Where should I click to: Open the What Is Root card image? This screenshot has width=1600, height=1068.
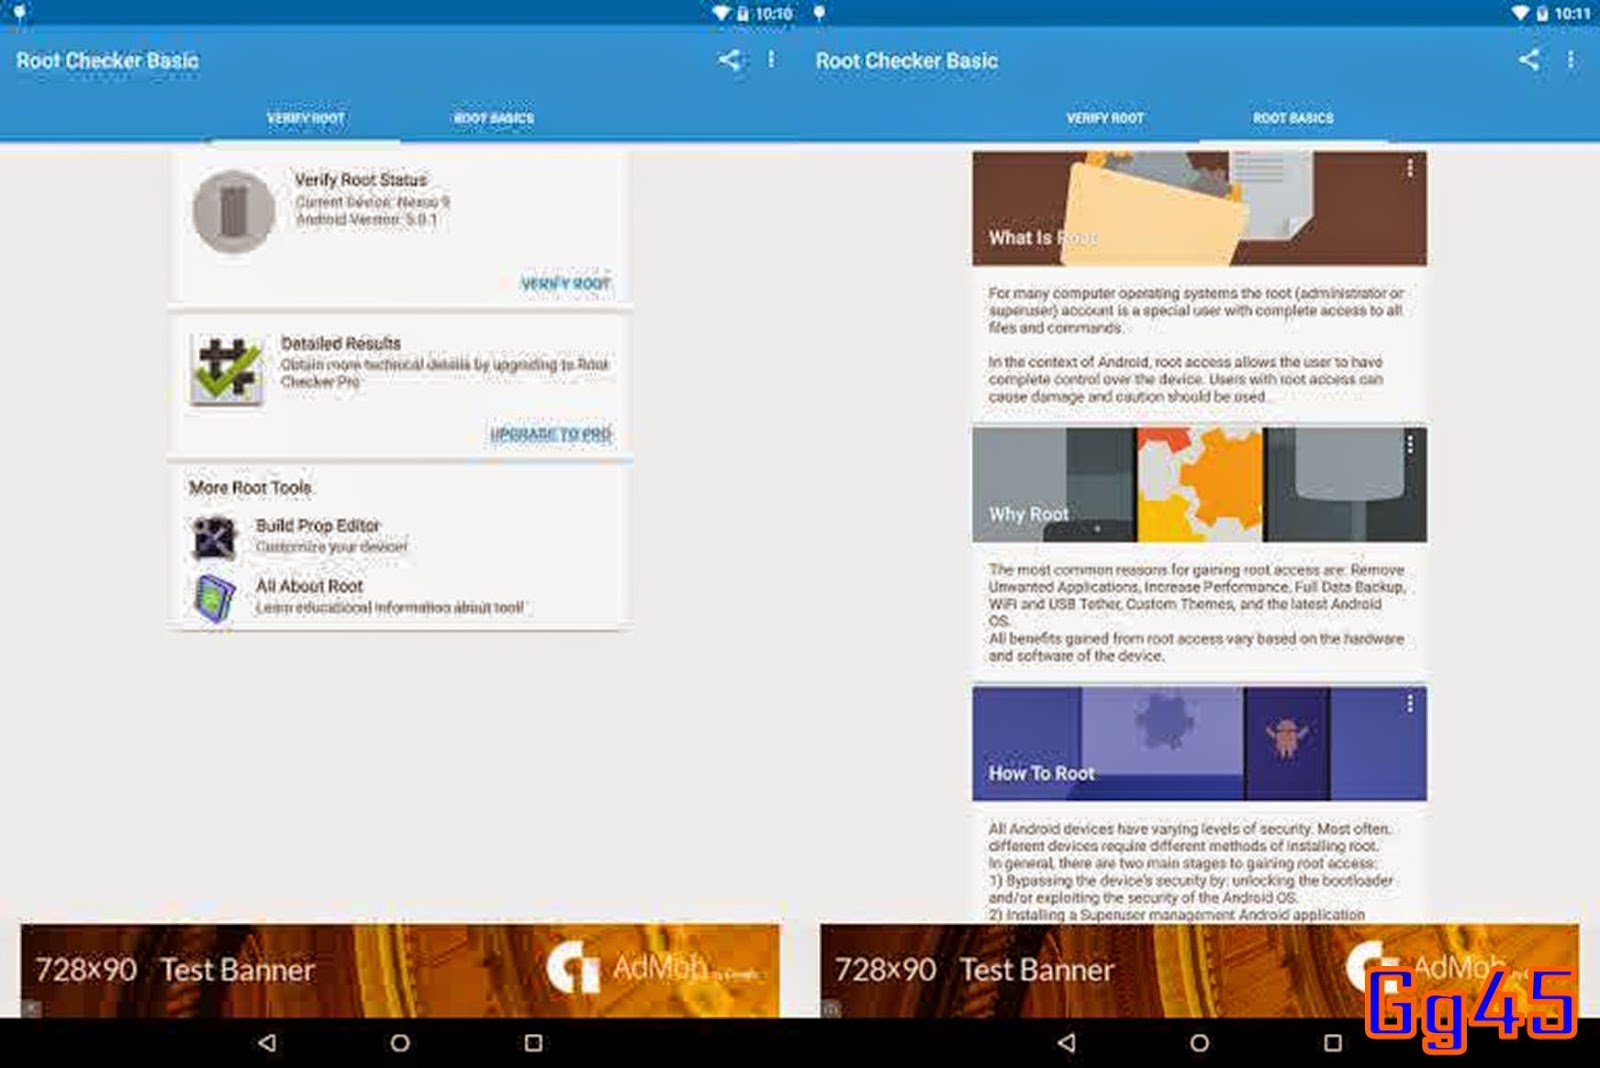point(1199,208)
